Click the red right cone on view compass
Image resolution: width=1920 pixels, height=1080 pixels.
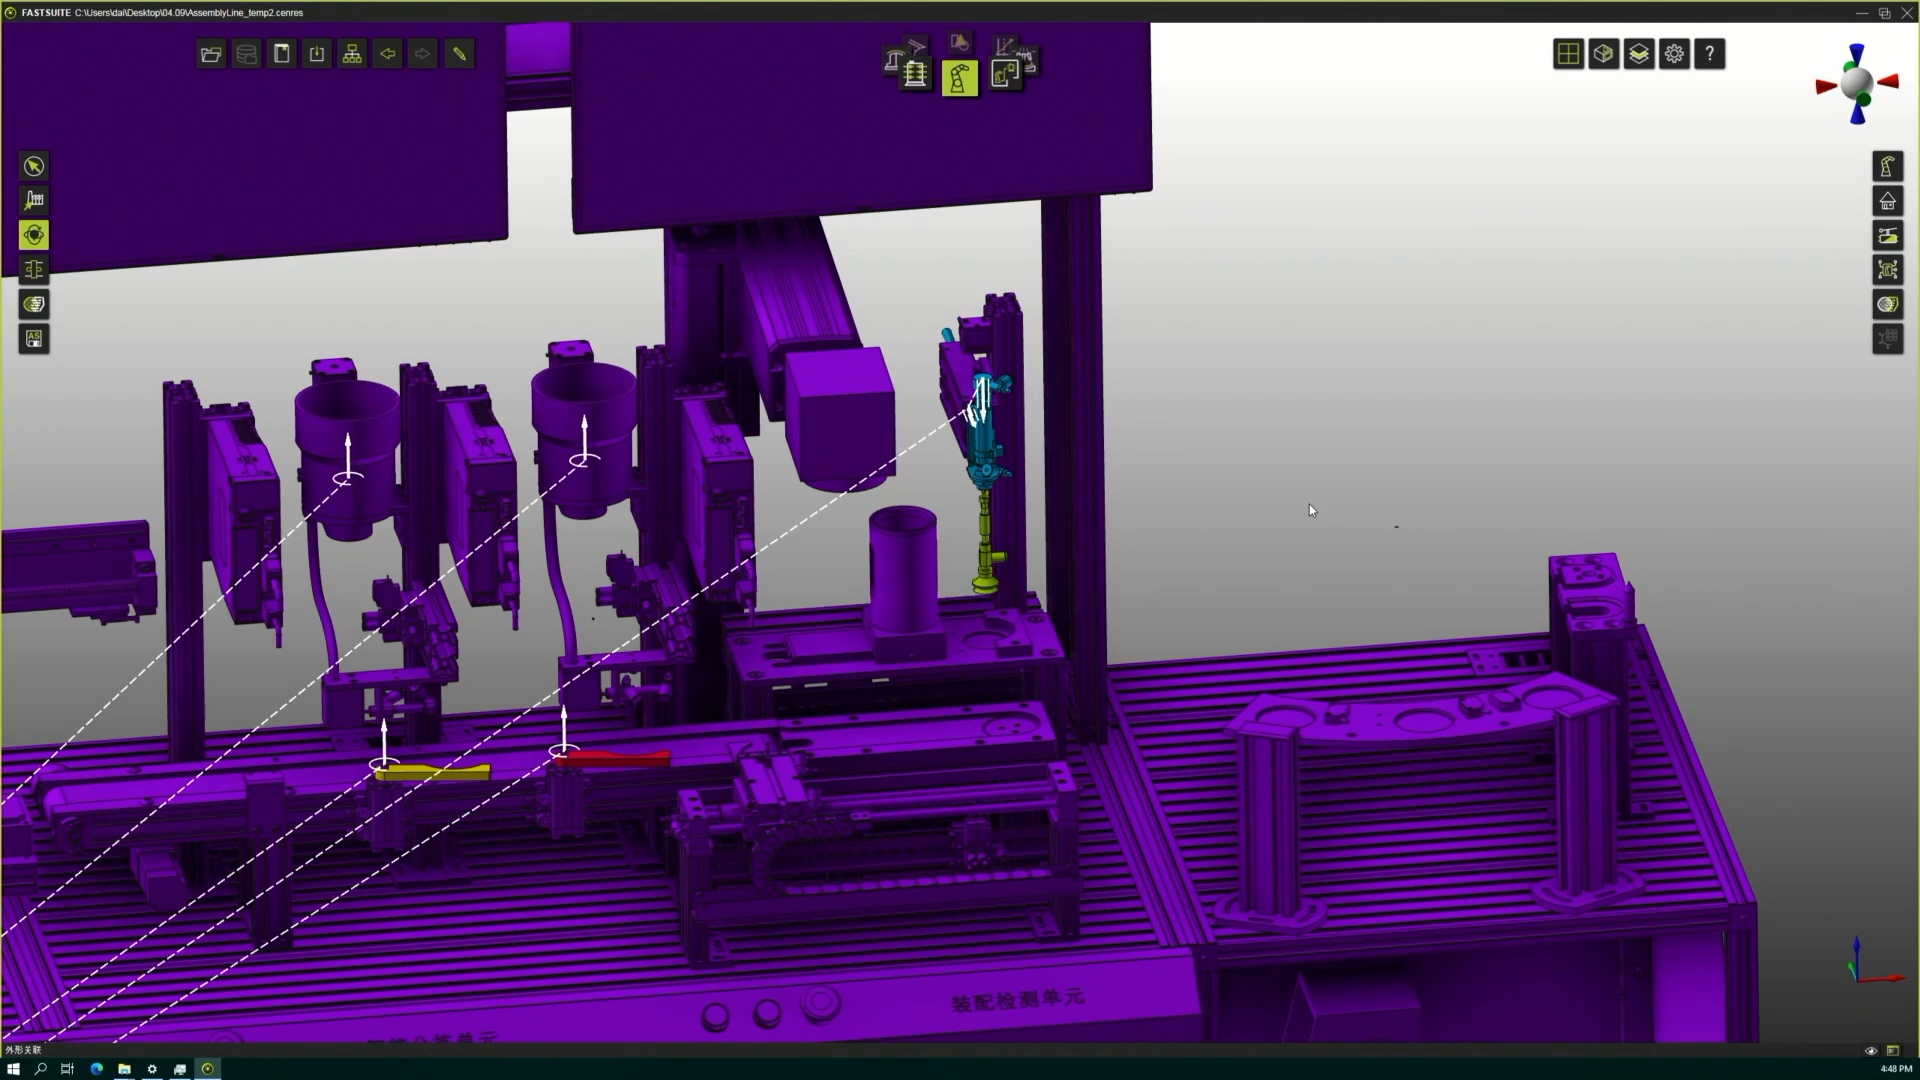[x=1889, y=82]
